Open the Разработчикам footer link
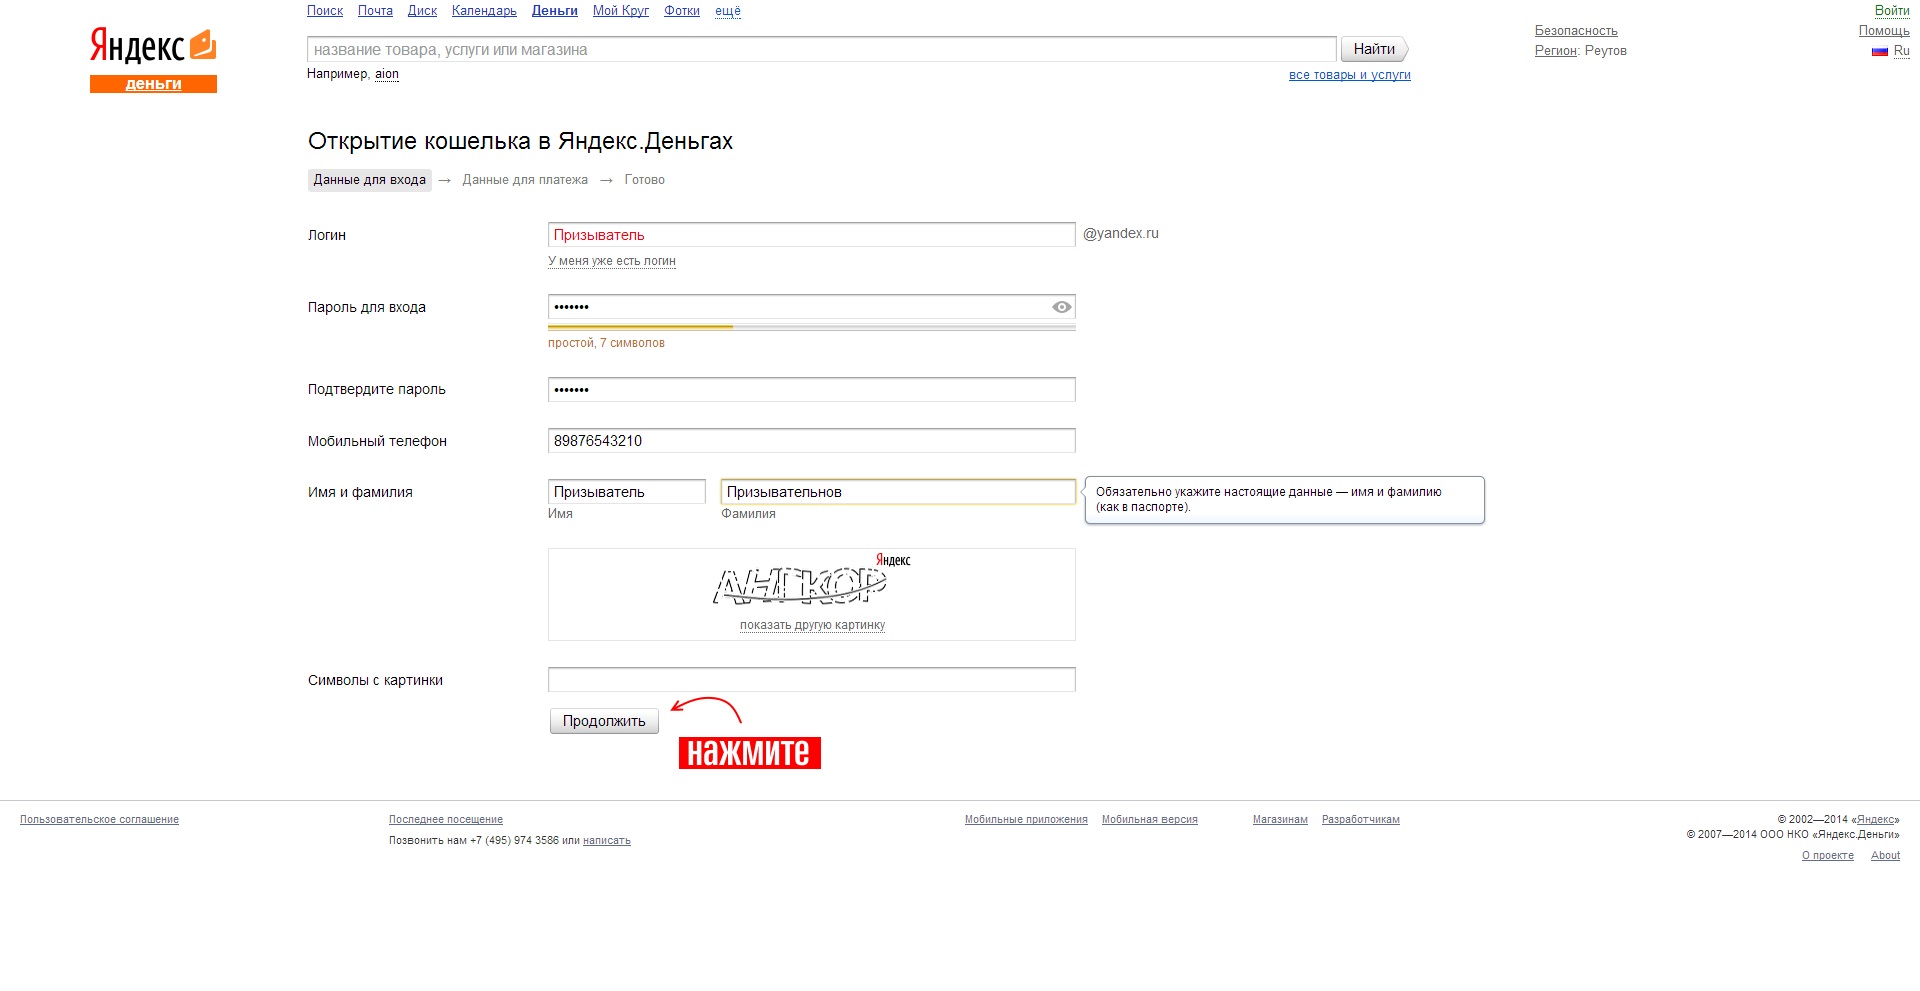Image resolution: width=1920 pixels, height=991 pixels. click(1361, 820)
